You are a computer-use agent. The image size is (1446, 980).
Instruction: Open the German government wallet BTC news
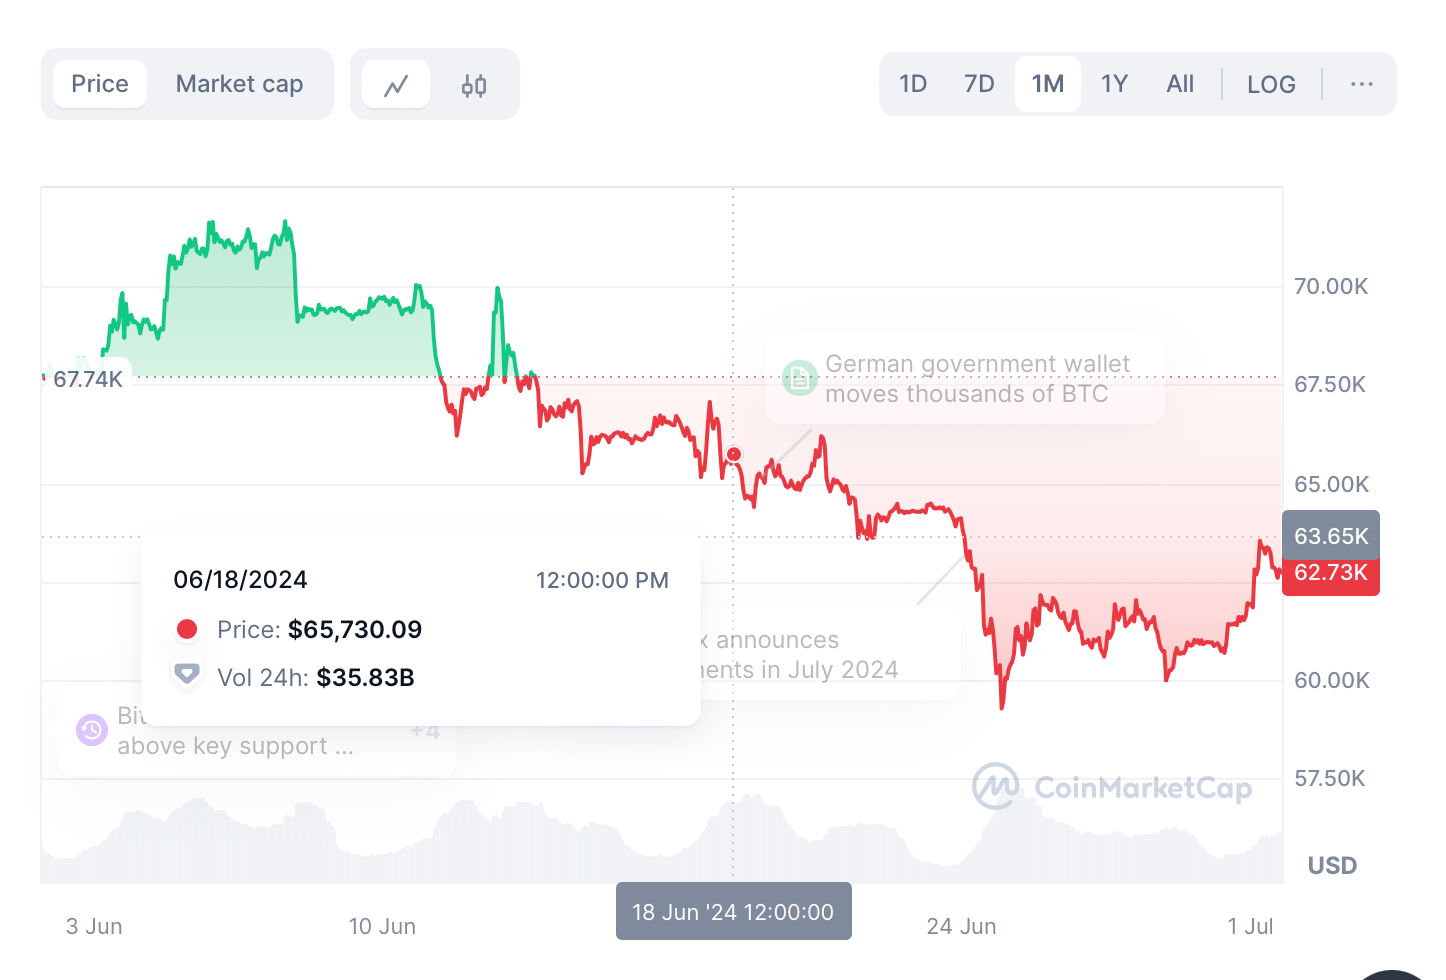[x=978, y=378]
